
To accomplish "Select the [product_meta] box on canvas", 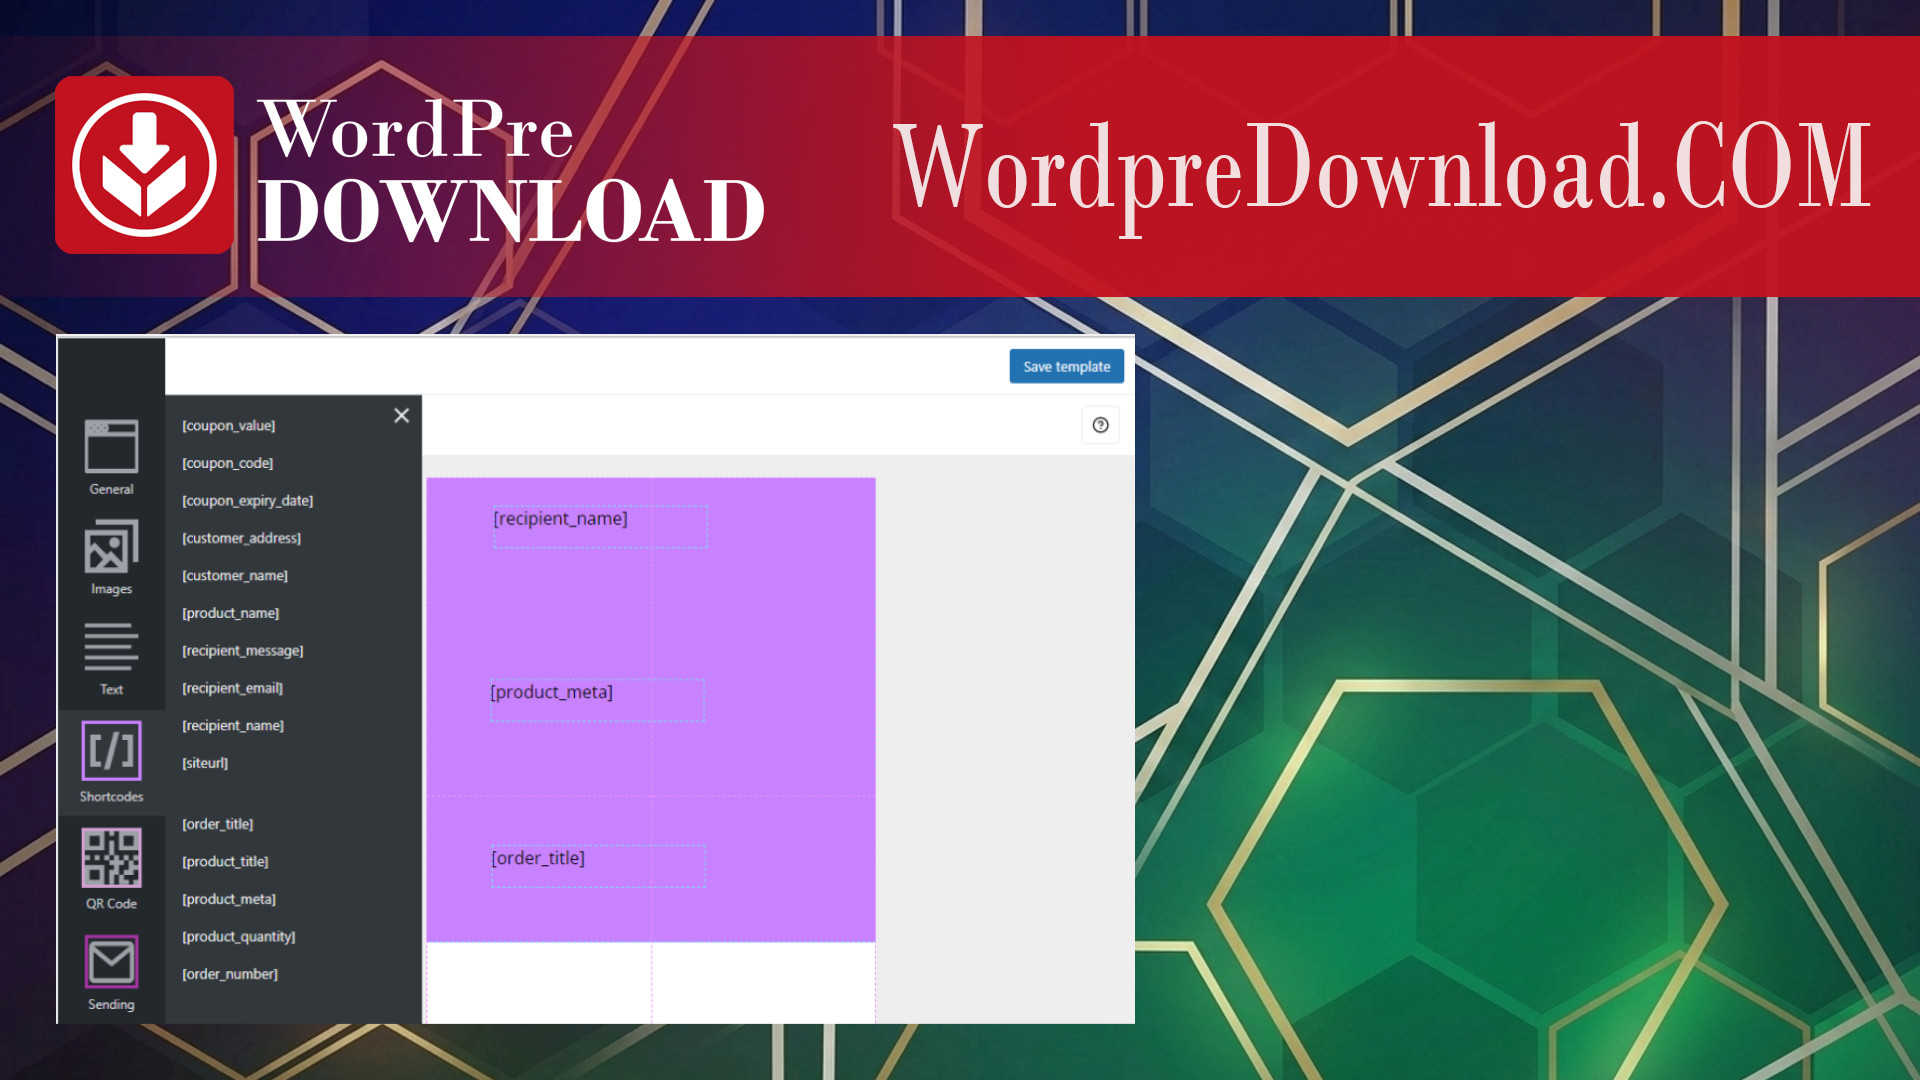I will pos(597,700).
